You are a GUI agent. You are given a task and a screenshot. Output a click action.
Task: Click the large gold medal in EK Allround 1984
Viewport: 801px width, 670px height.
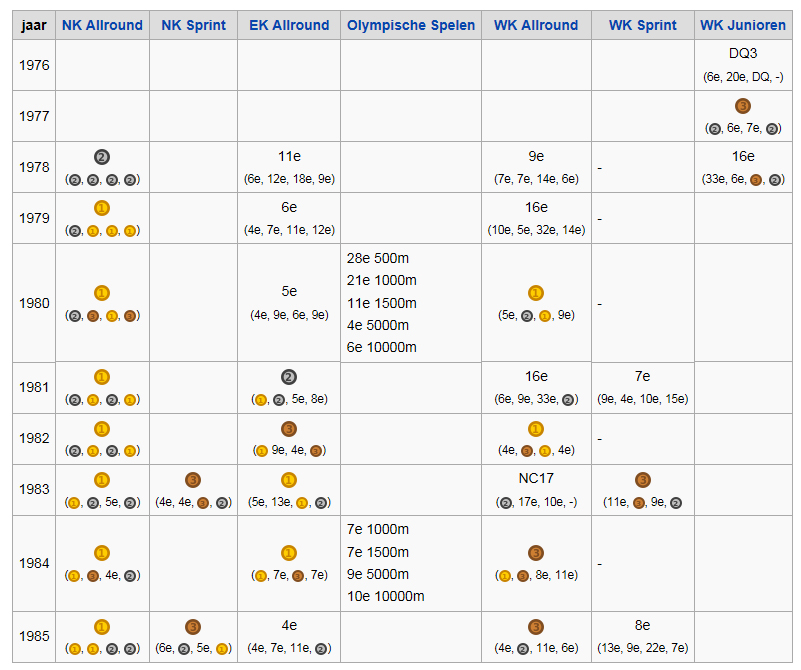(289, 553)
